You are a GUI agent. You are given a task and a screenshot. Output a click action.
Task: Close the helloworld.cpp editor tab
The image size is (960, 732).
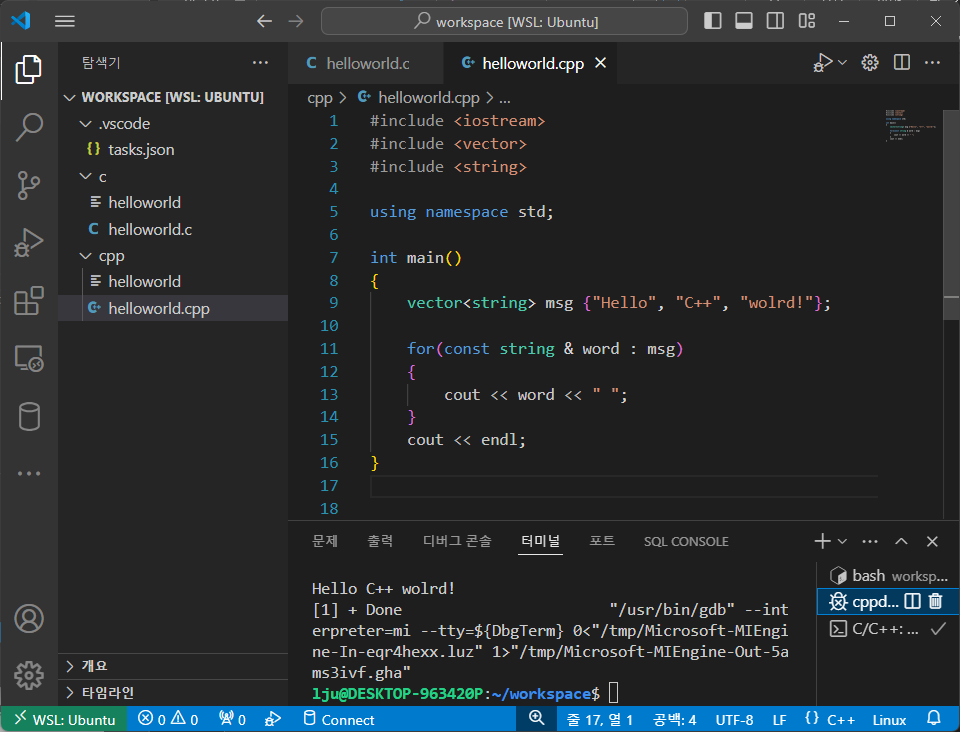[601, 63]
